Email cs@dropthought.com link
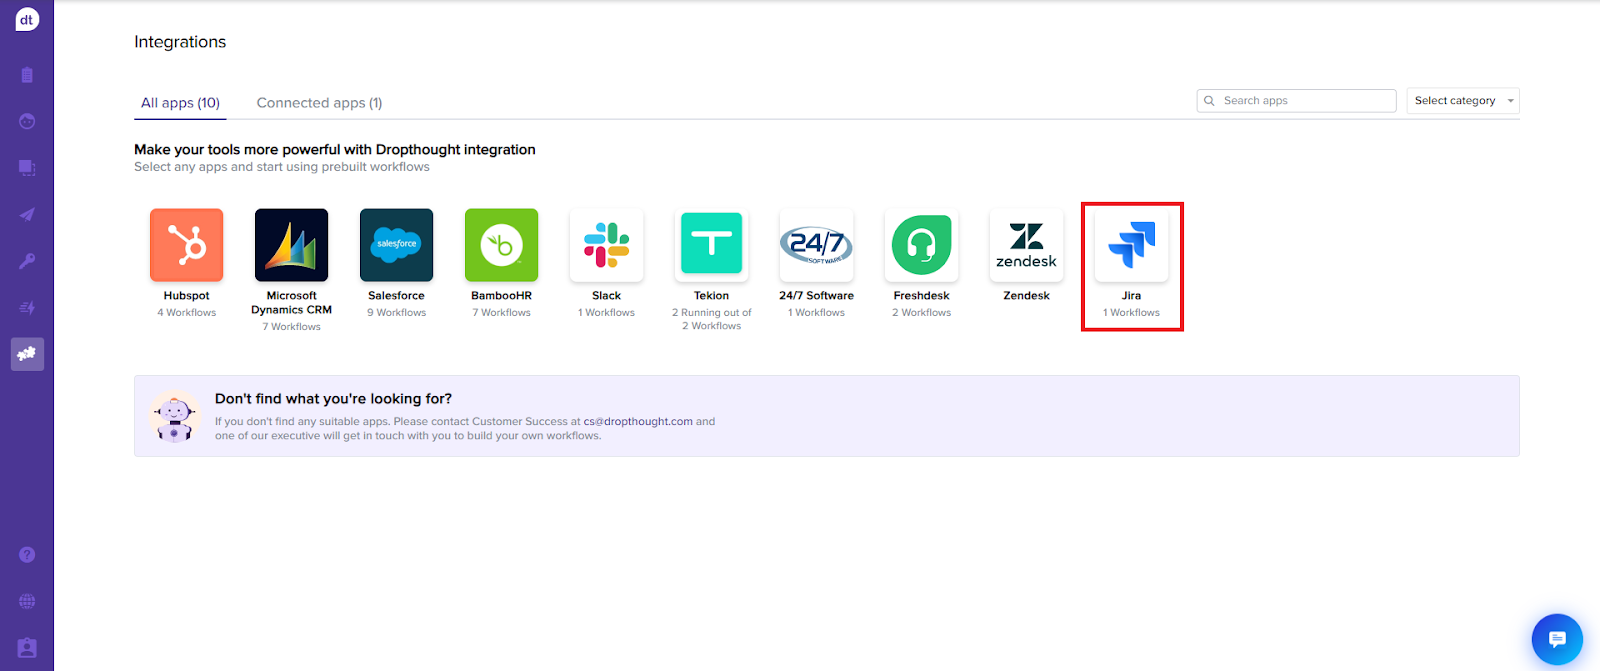This screenshot has height=671, width=1600. click(638, 422)
